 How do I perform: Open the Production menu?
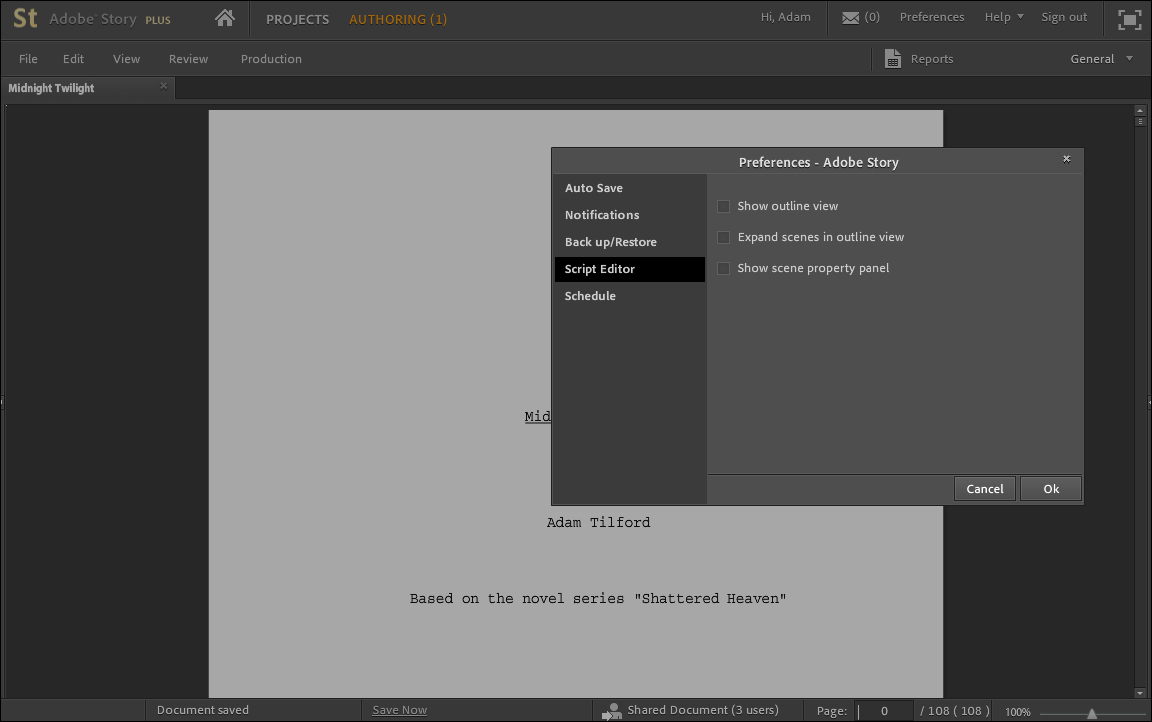tap(271, 59)
